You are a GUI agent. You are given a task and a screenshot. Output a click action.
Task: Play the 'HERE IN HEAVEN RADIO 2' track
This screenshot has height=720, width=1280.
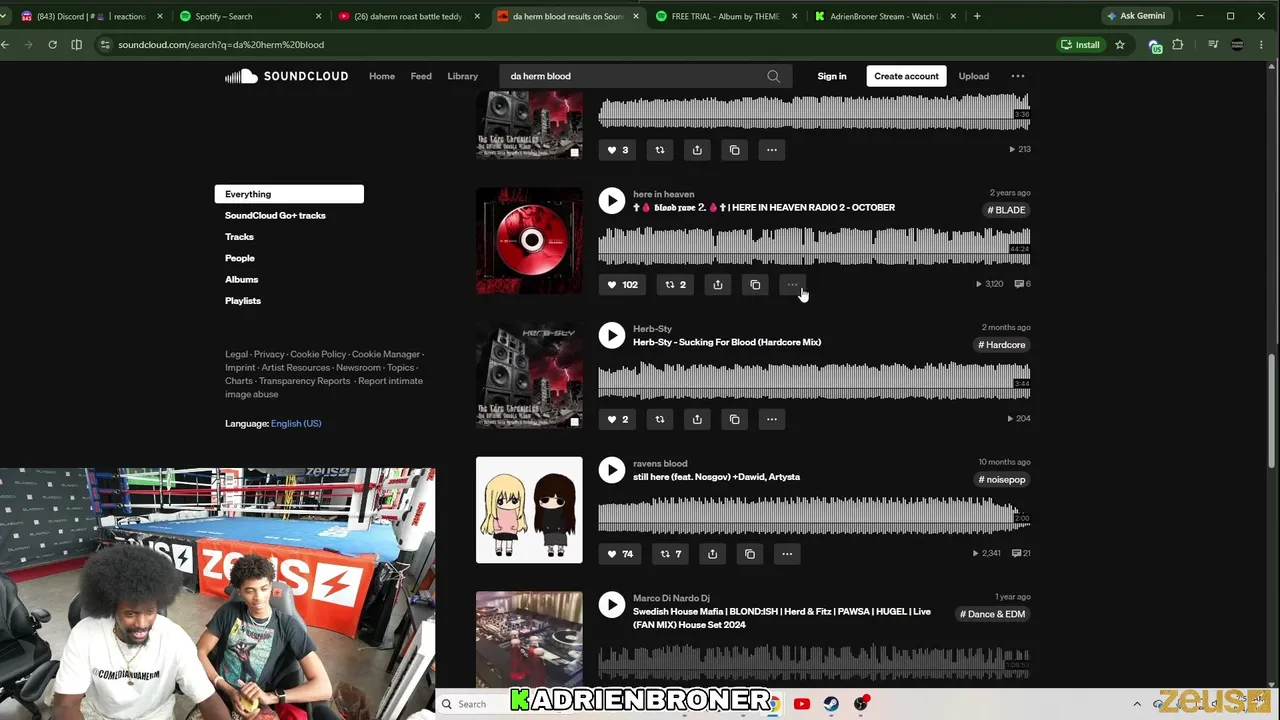tap(612, 201)
